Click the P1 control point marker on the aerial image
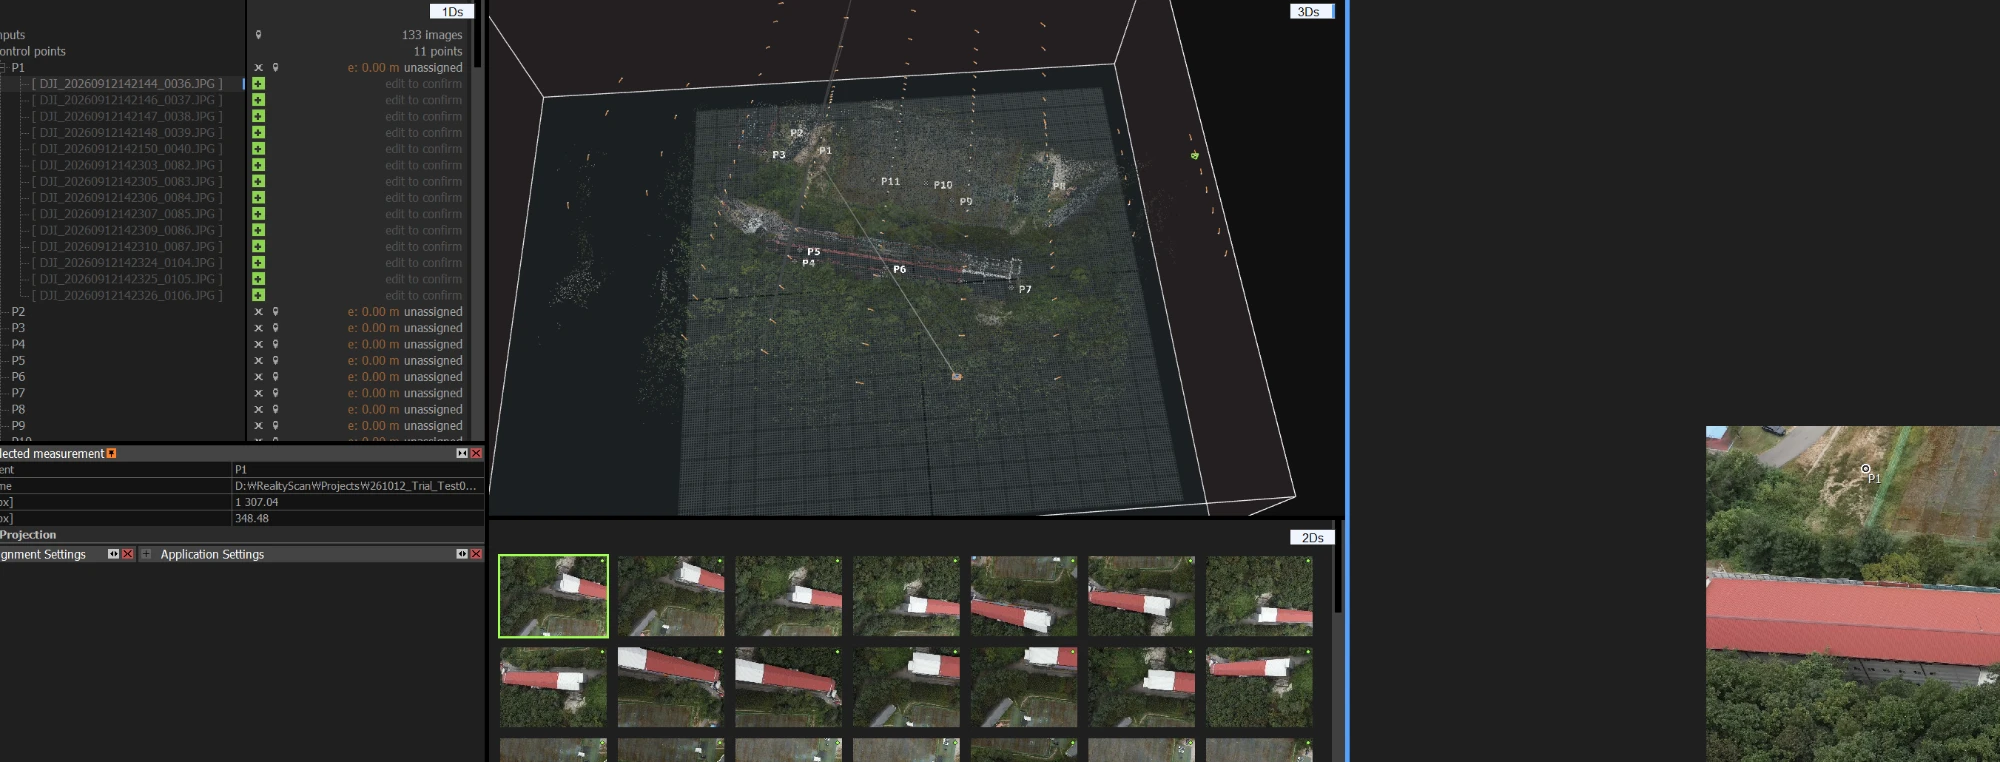 pyautogui.click(x=1865, y=469)
